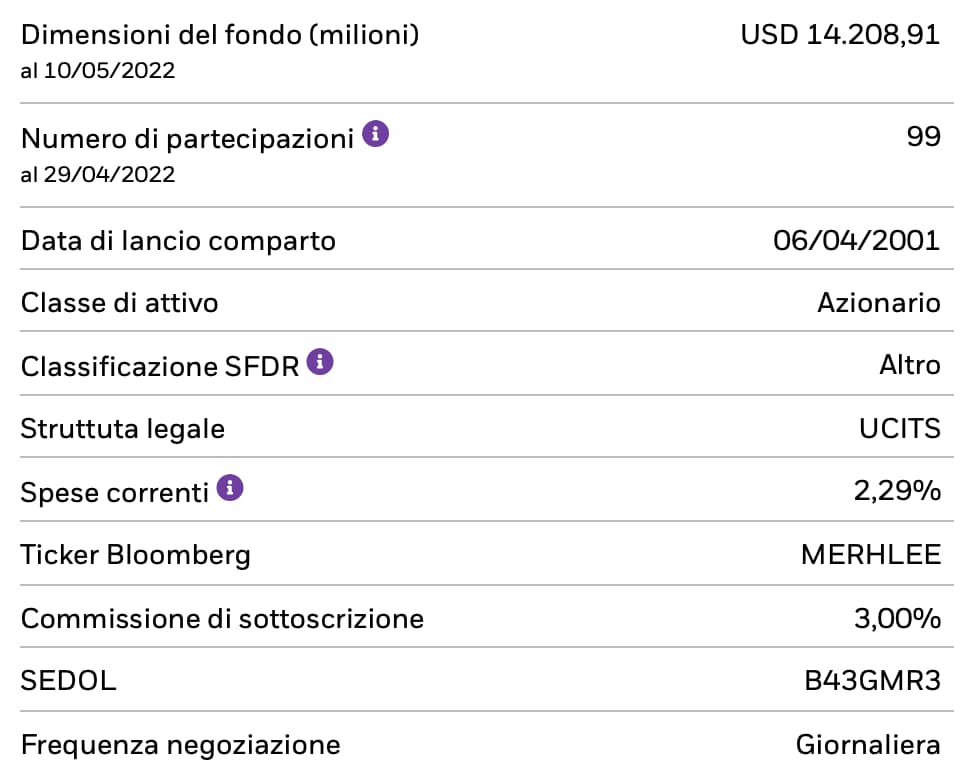Click the Giornaliera trading frequency value
964x770 pixels.
[868, 745]
